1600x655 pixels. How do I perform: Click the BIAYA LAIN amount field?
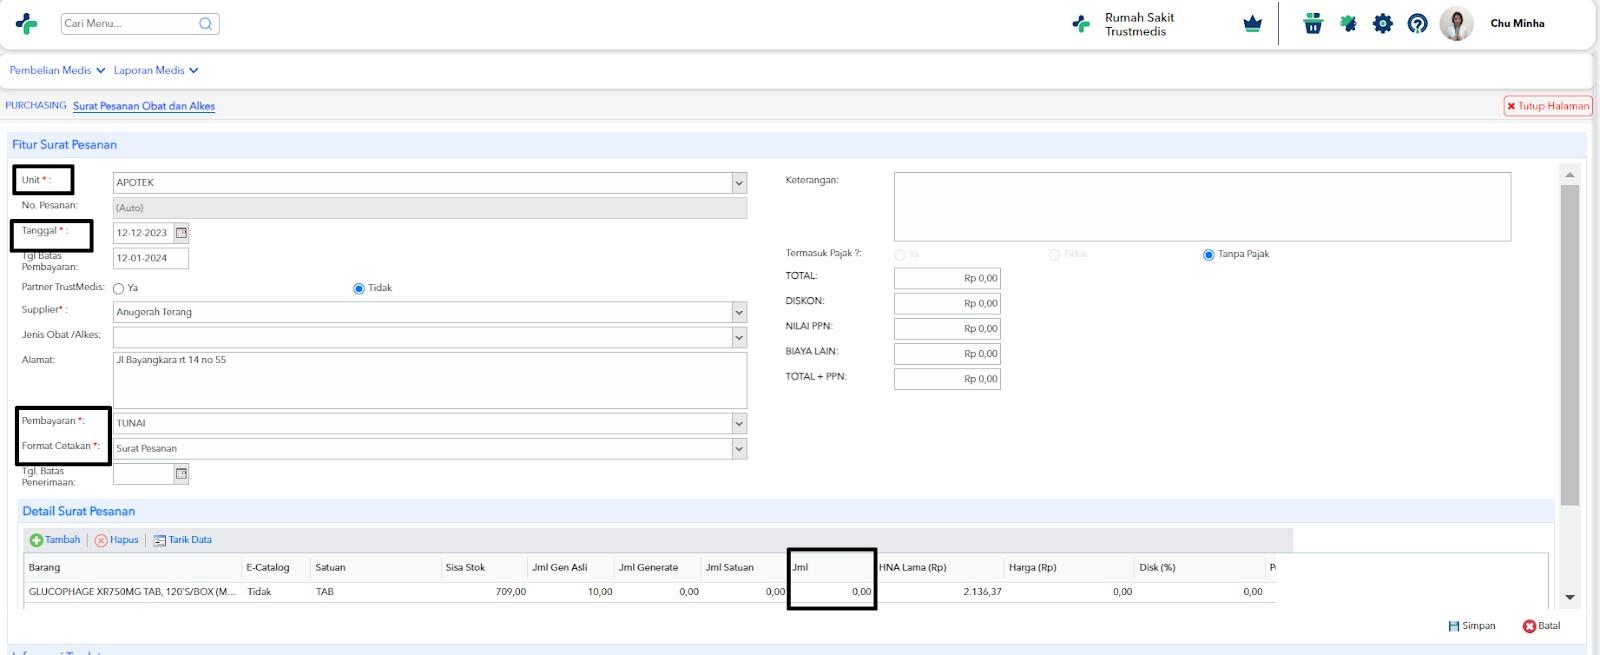click(946, 353)
